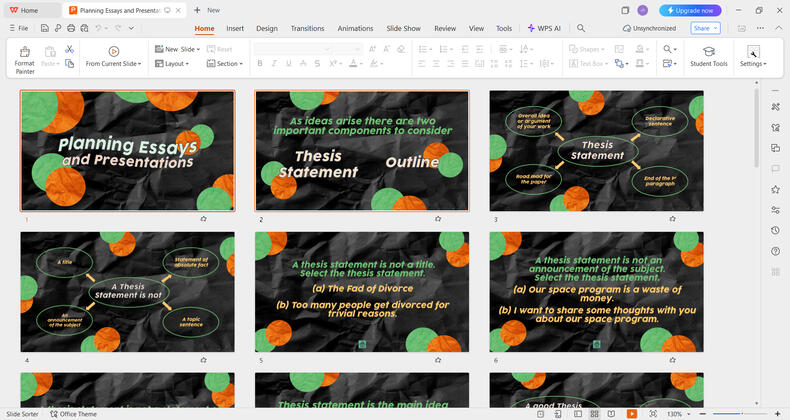
Task: Click the history clock icon in right sidebar
Action: click(775, 230)
